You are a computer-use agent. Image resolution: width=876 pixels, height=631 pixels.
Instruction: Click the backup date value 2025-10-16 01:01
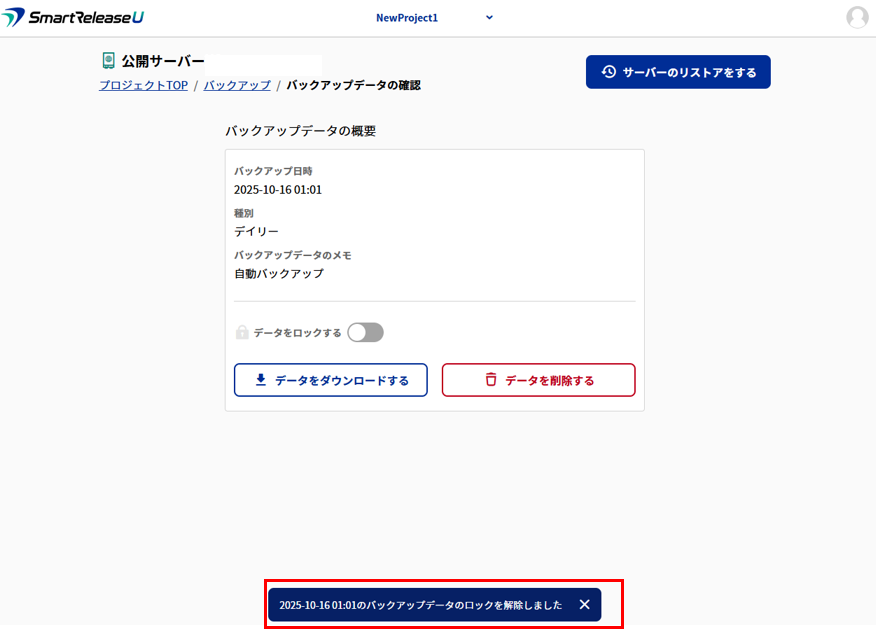coord(278,190)
